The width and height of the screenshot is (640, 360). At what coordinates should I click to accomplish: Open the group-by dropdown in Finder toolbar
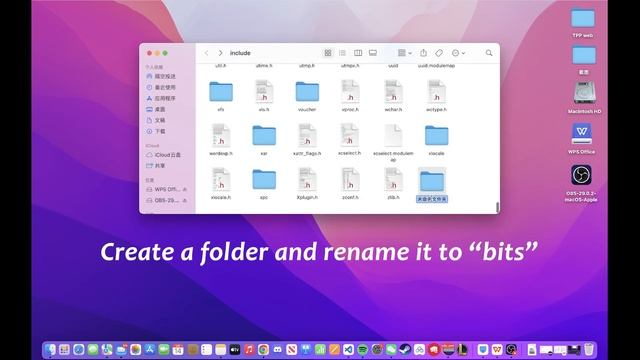[x=404, y=53]
